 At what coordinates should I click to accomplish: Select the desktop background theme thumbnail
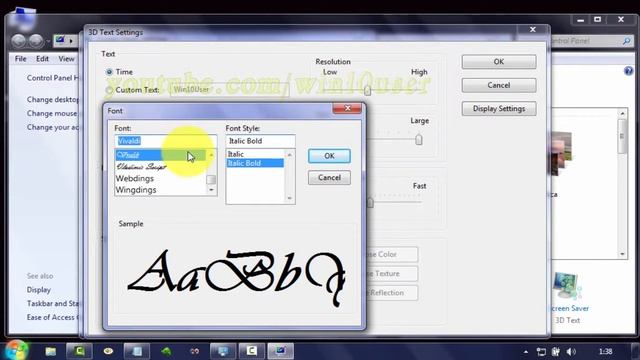tap(562, 153)
